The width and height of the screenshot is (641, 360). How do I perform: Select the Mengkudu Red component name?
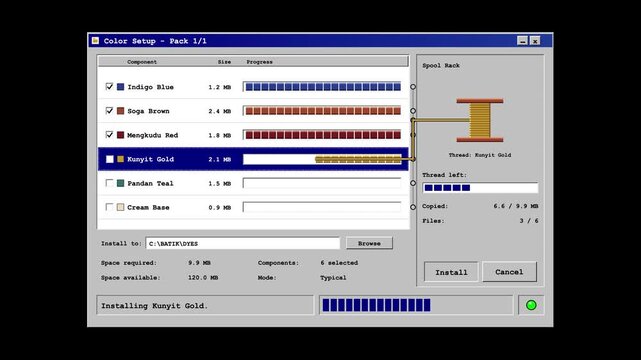(x=152, y=135)
